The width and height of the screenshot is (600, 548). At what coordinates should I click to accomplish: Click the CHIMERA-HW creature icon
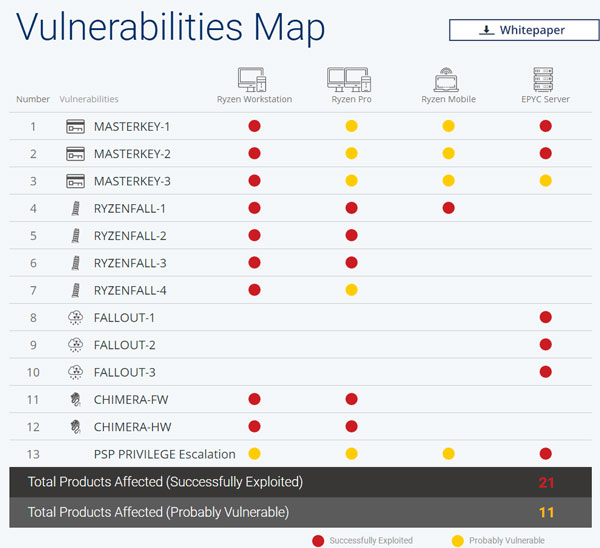point(75,427)
